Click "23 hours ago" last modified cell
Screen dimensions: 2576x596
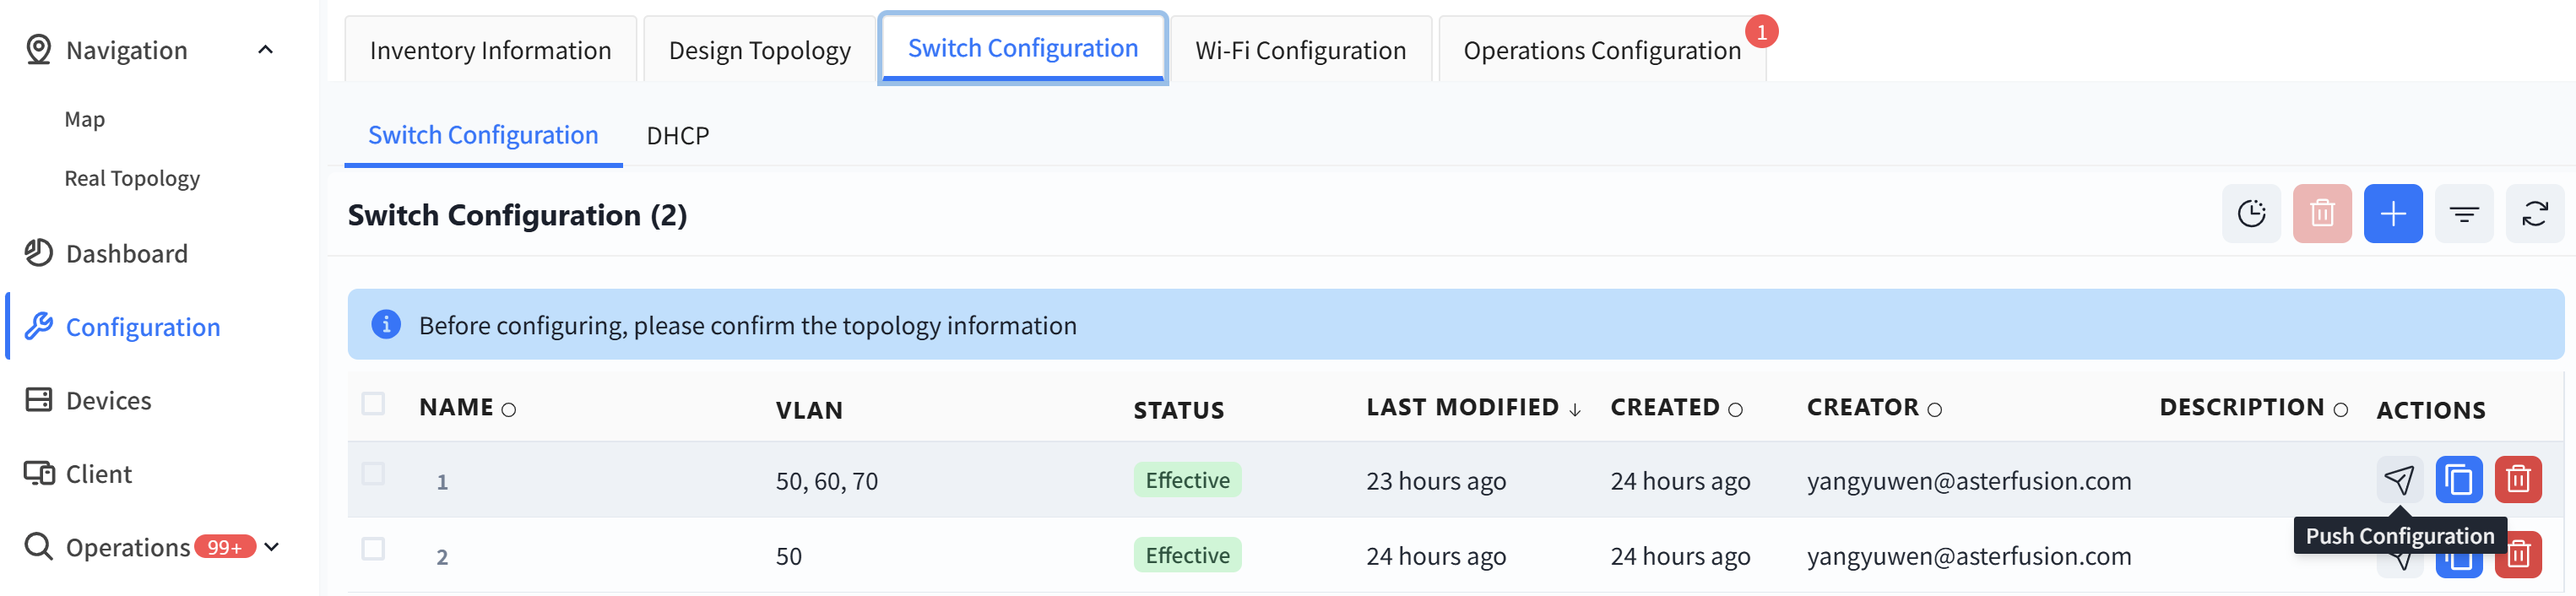[1436, 481]
